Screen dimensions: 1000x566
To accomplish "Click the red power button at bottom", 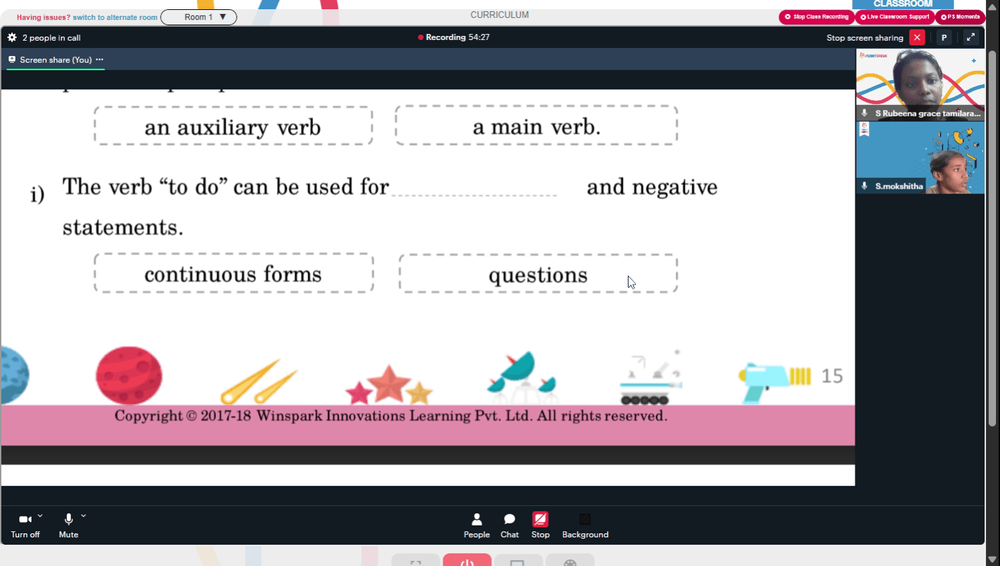I will pos(467,560).
